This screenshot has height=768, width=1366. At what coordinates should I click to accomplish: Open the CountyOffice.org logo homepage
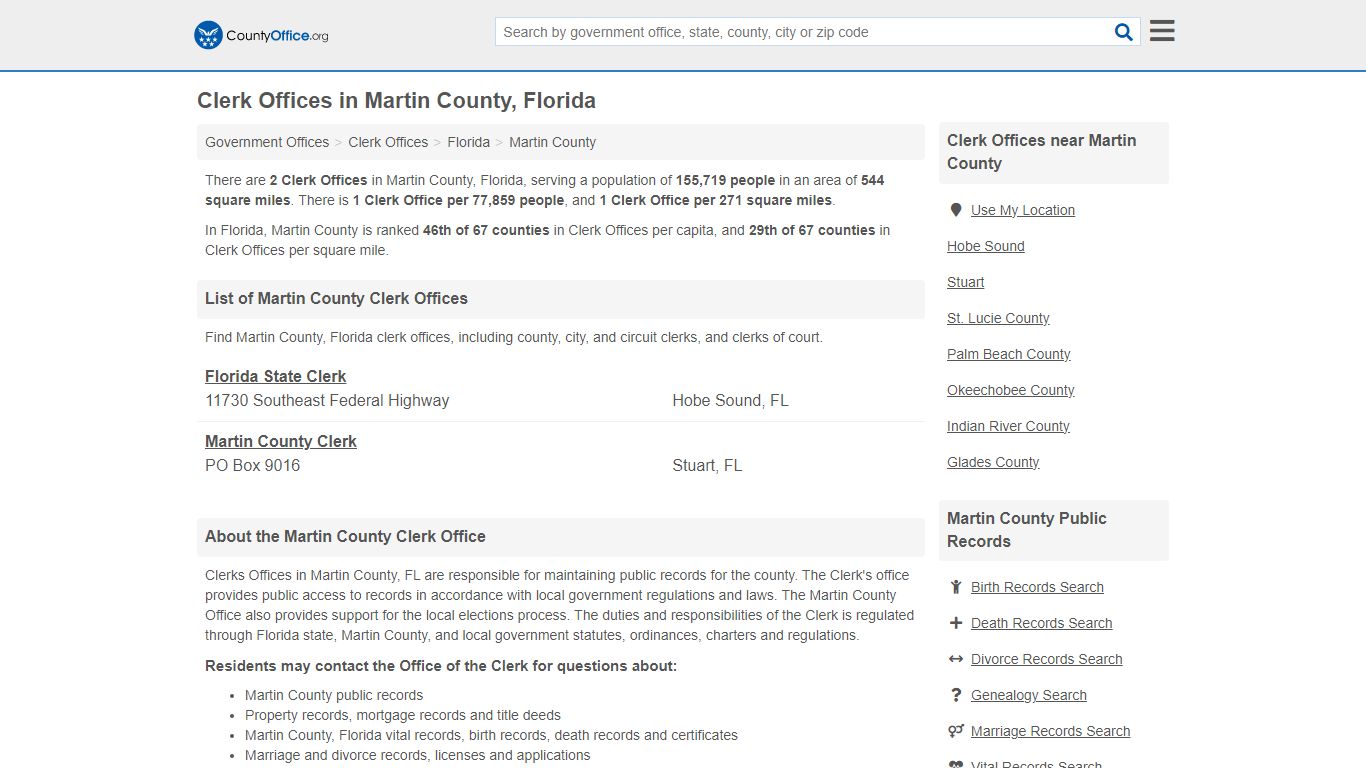point(261,35)
